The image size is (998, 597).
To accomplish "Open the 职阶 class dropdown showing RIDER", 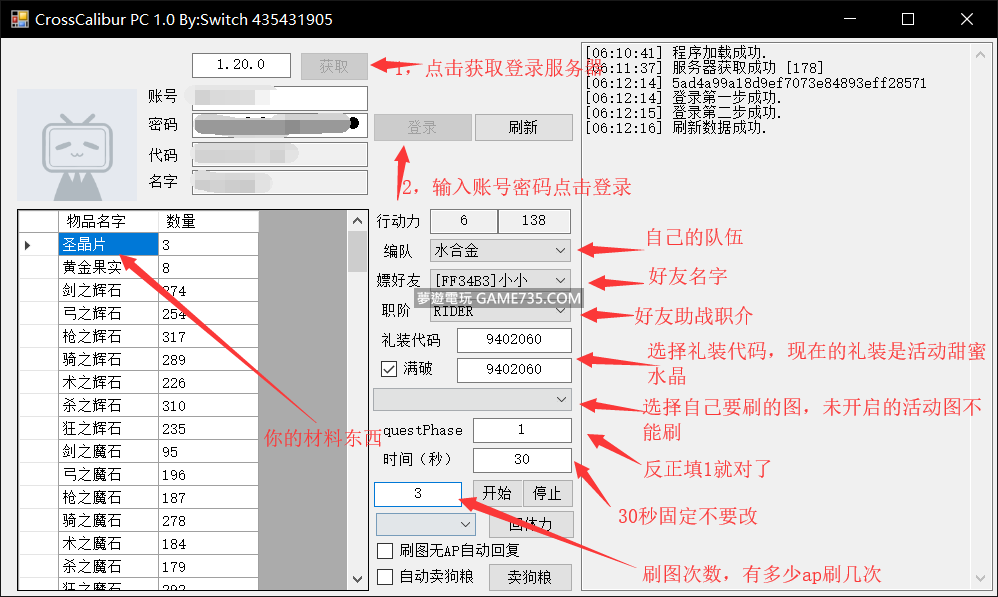I will pos(500,311).
